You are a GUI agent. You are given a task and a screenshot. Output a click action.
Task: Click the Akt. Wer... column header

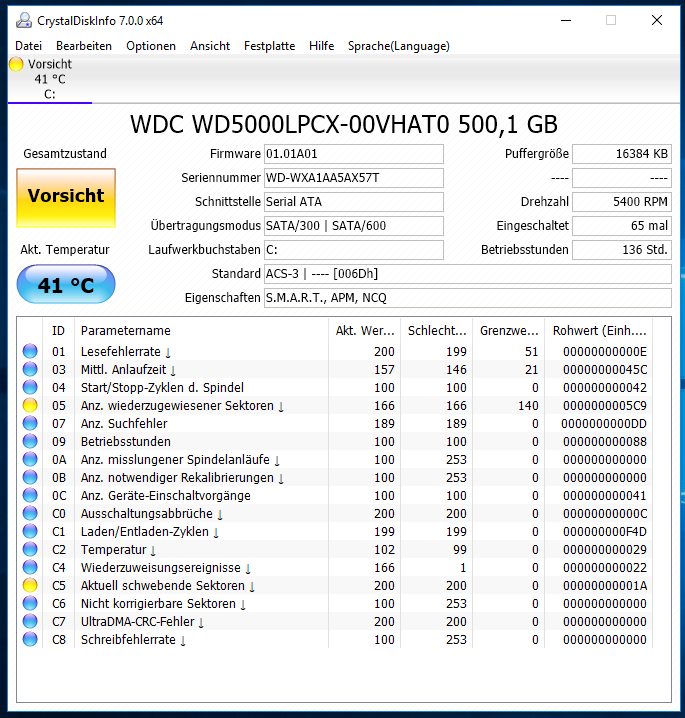[x=364, y=331]
